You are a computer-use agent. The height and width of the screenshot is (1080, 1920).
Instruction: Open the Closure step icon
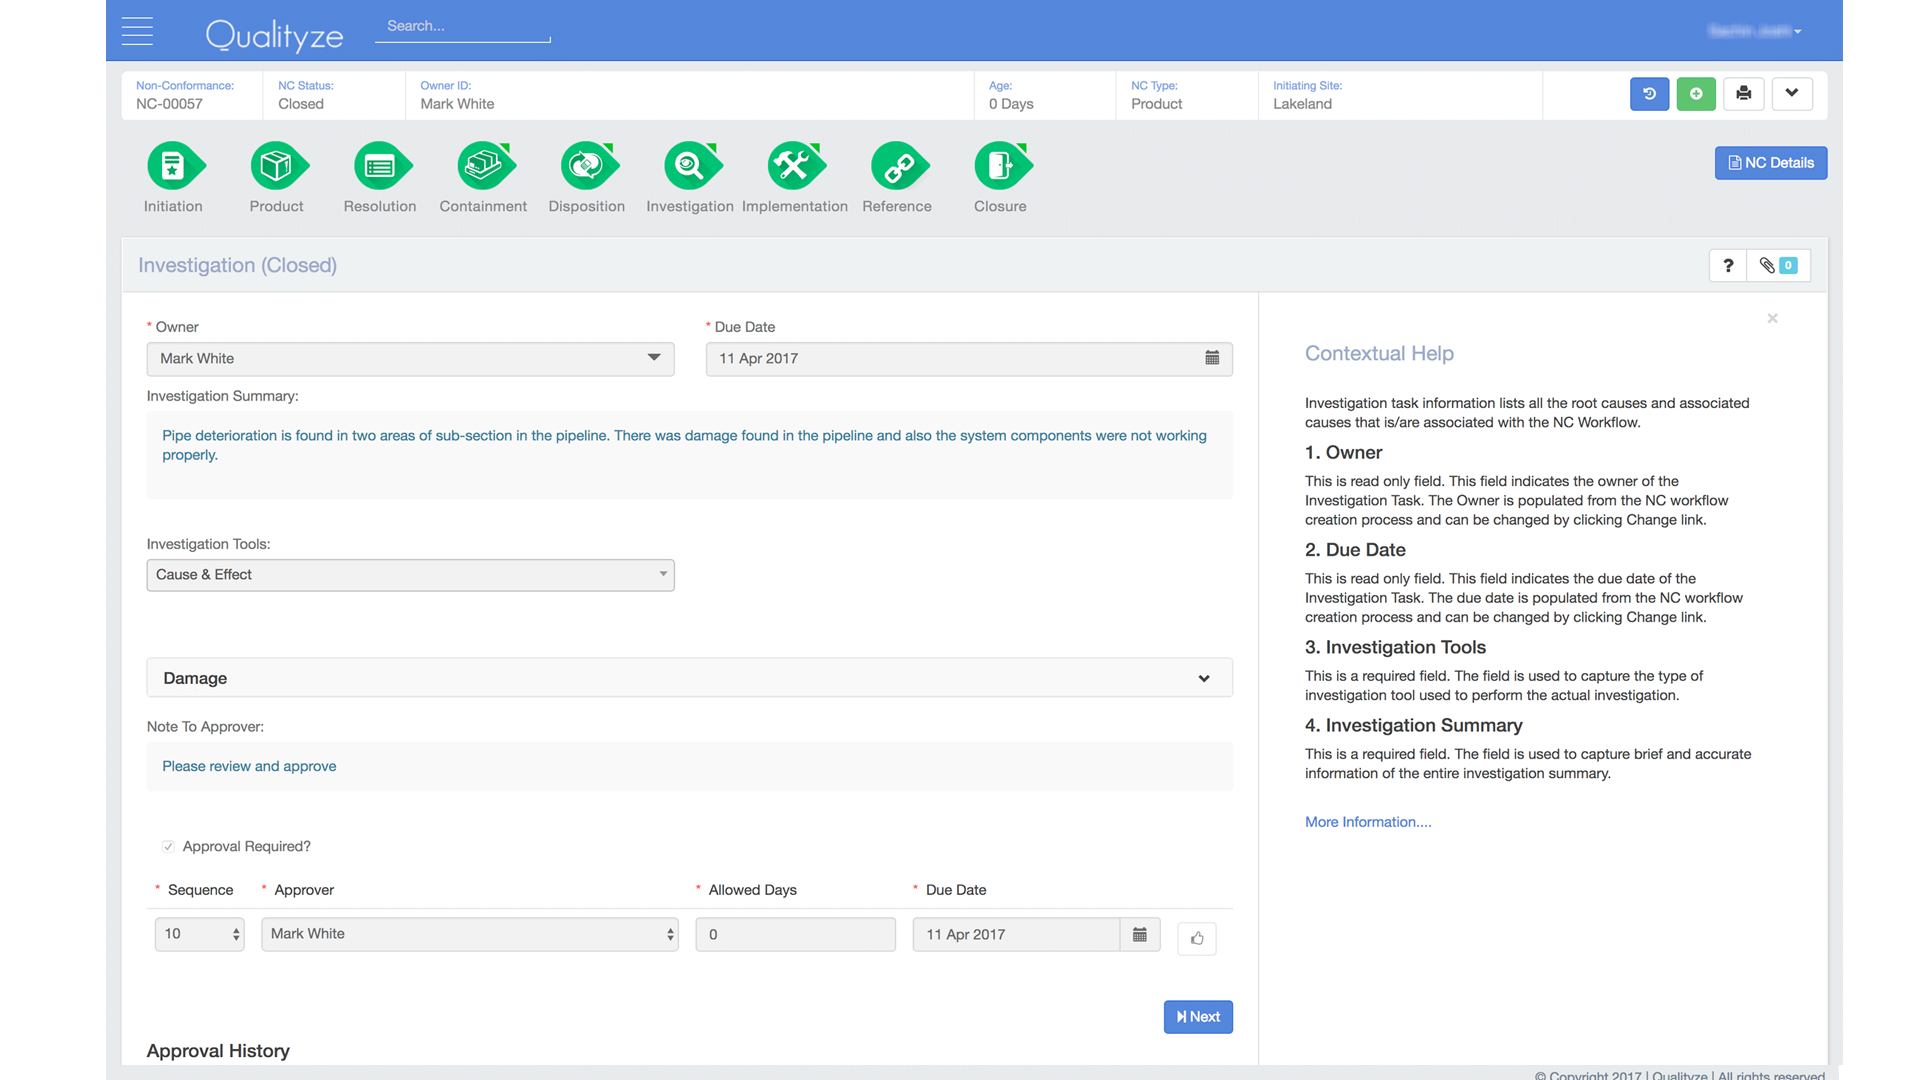click(x=1000, y=166)
